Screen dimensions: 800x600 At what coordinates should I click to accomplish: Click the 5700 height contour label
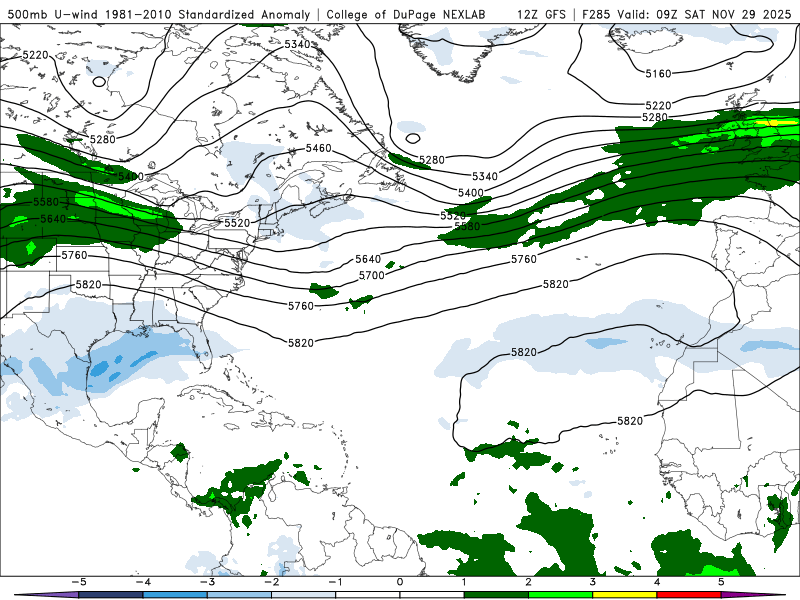coord(371,276)
